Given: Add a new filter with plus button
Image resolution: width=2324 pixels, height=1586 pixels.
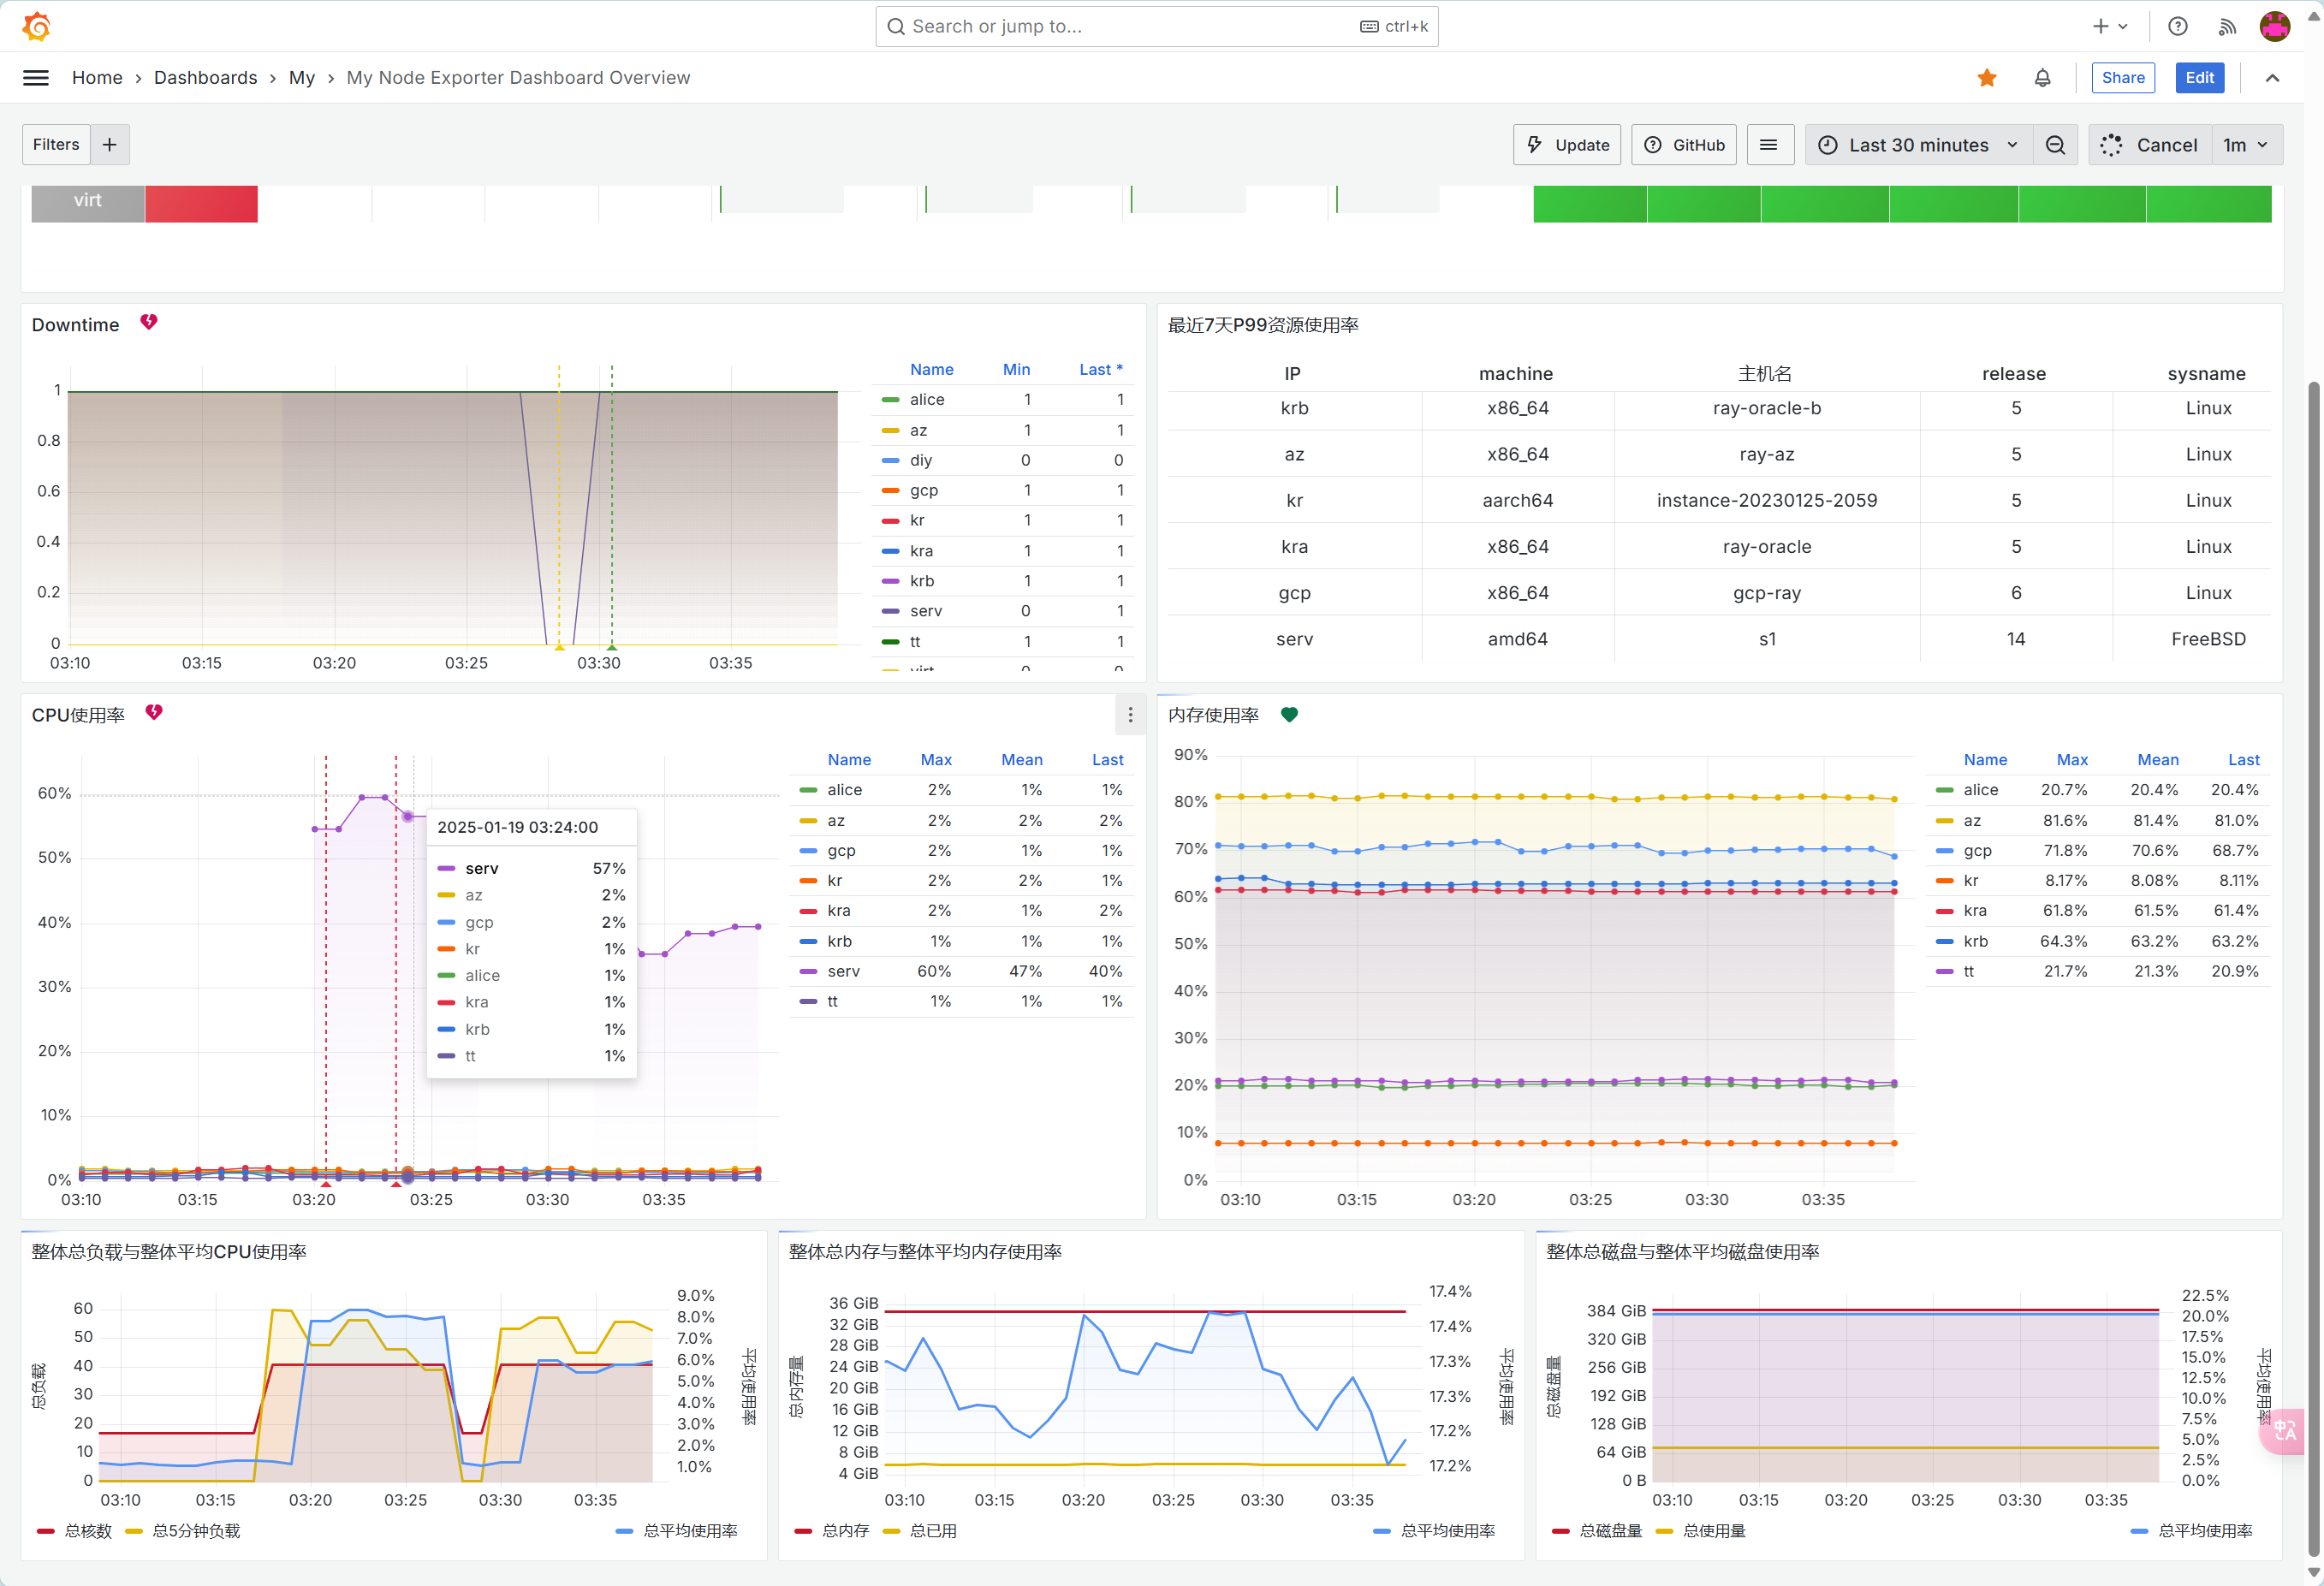Looking at the screenshot, I should [x=110, y=144].
